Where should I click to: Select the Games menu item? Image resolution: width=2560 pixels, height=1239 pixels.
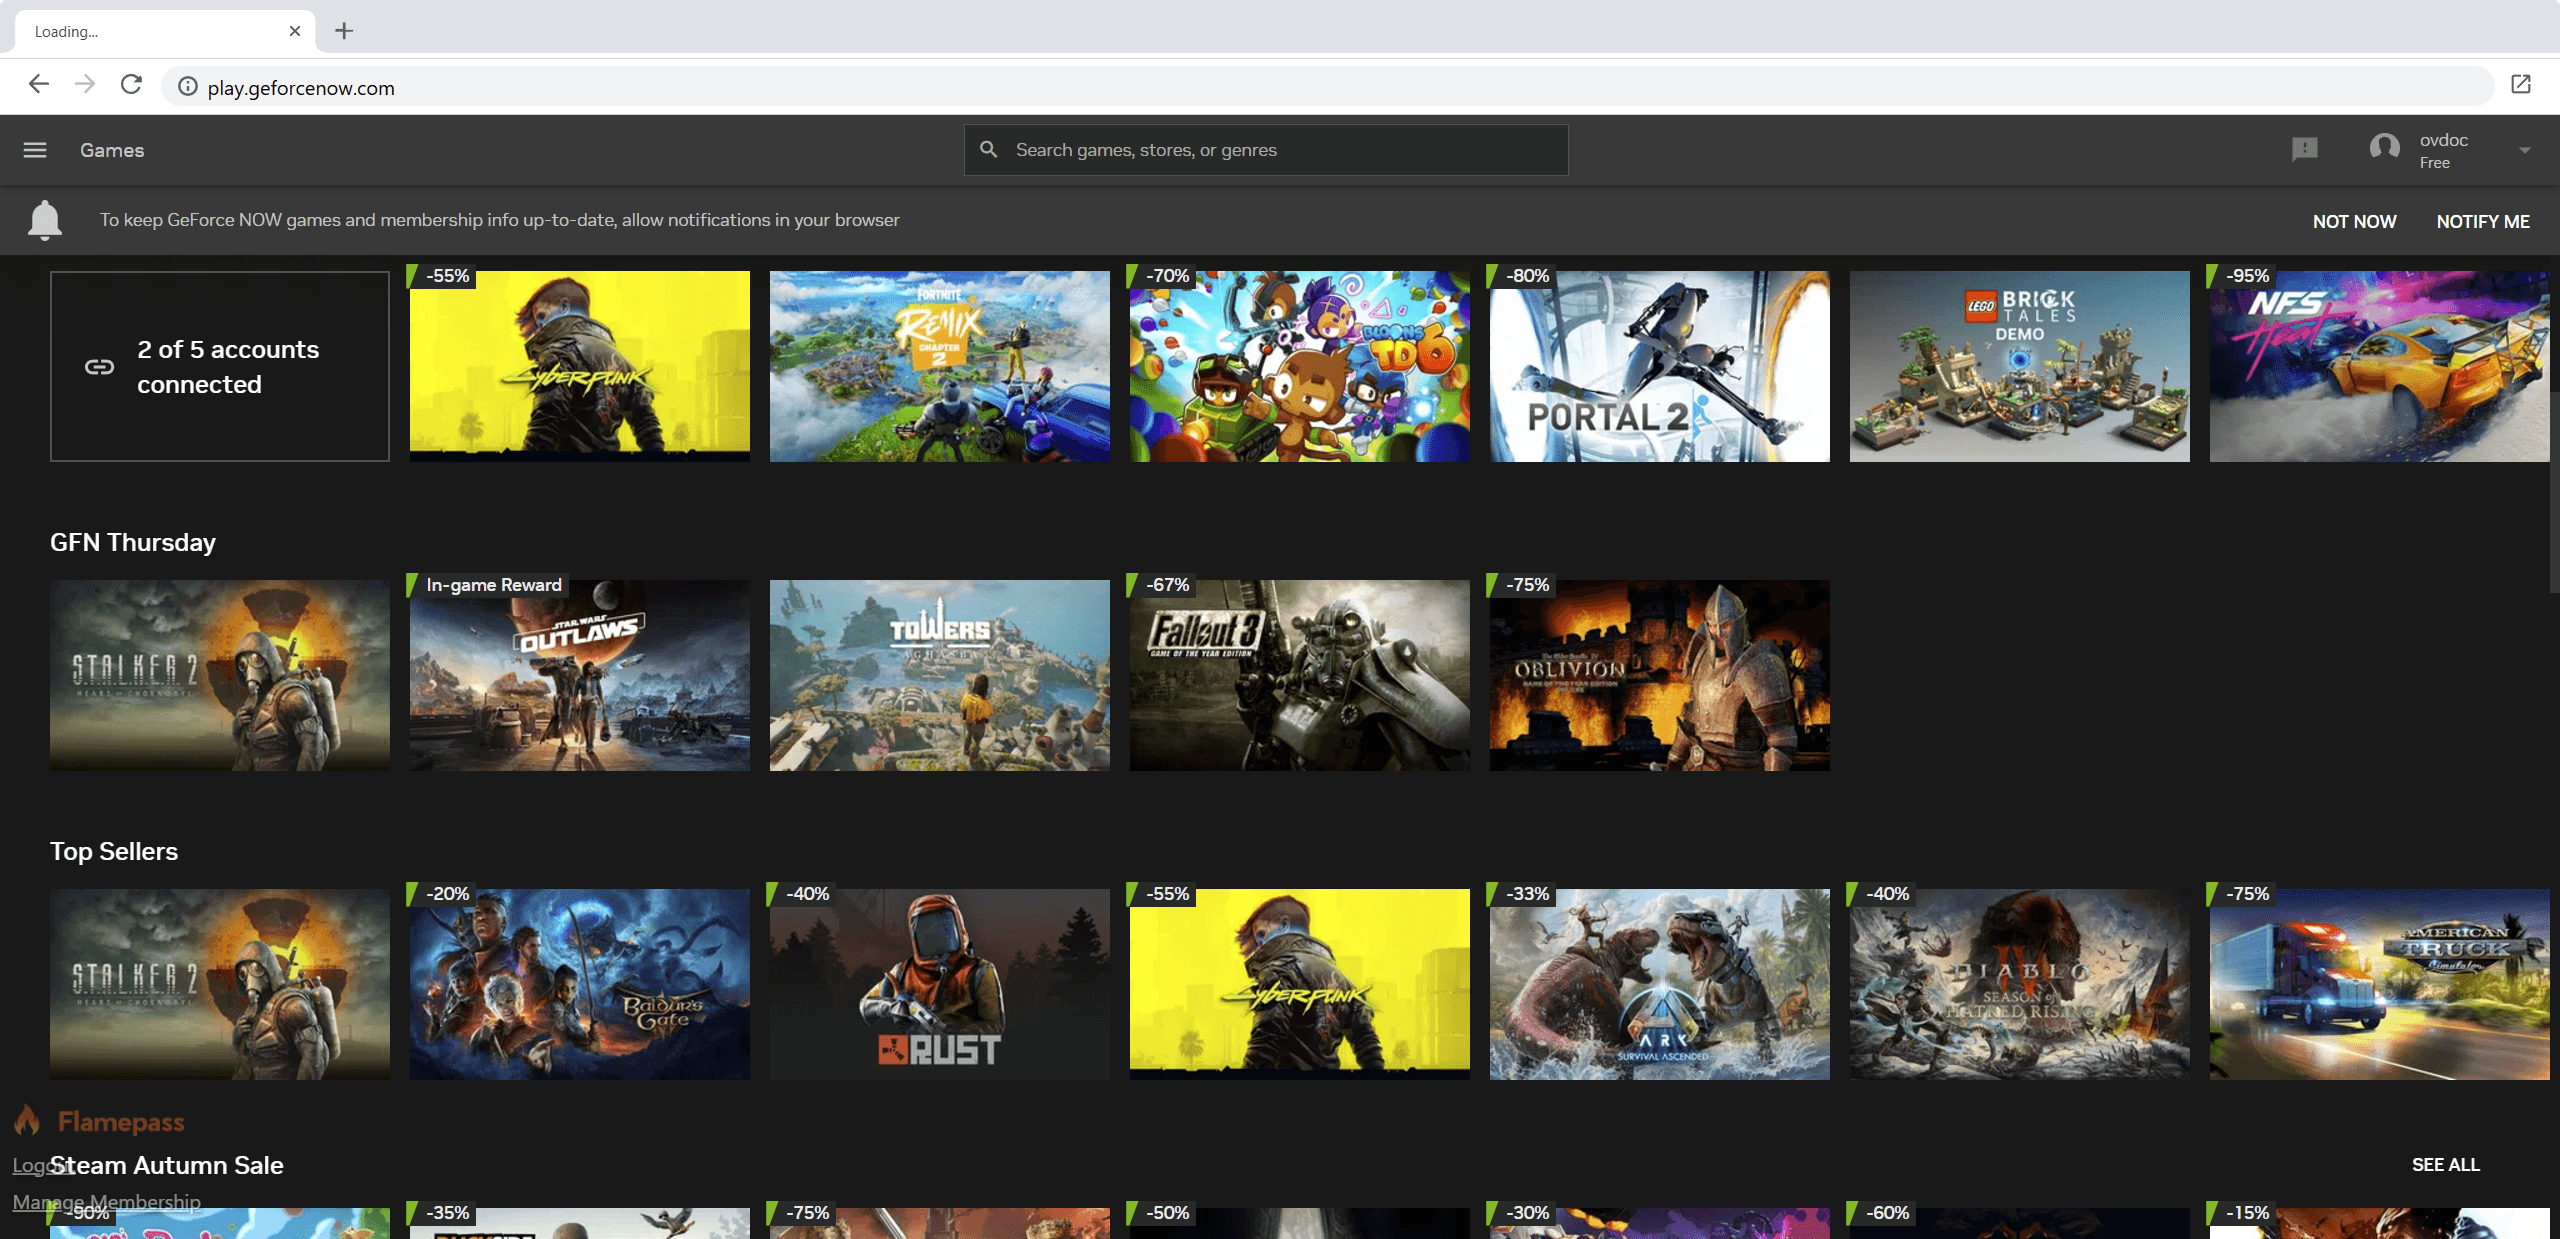pos(111,149)
